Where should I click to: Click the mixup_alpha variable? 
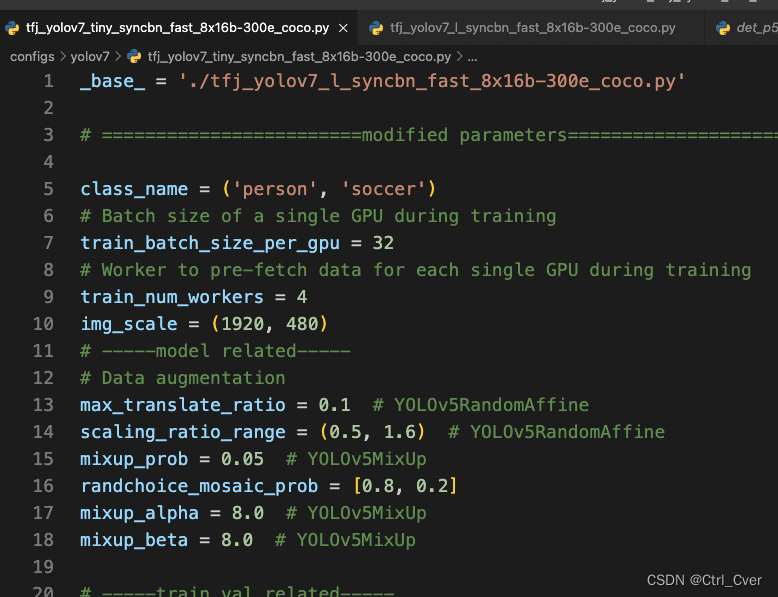139,513
